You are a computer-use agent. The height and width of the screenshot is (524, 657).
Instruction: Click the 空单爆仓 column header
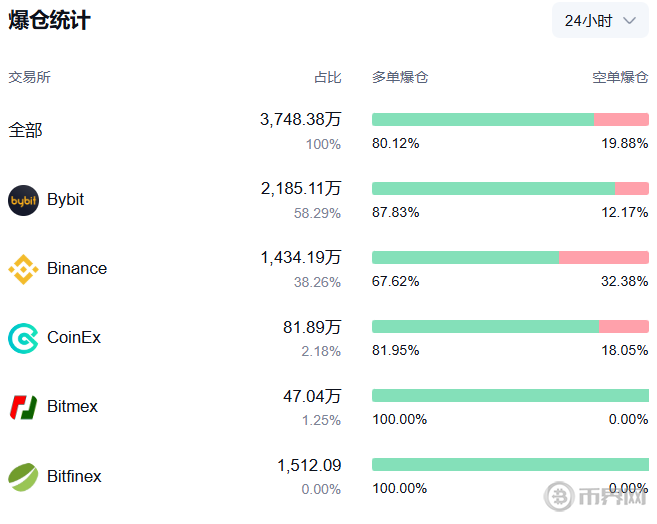[x=620, y=77]
